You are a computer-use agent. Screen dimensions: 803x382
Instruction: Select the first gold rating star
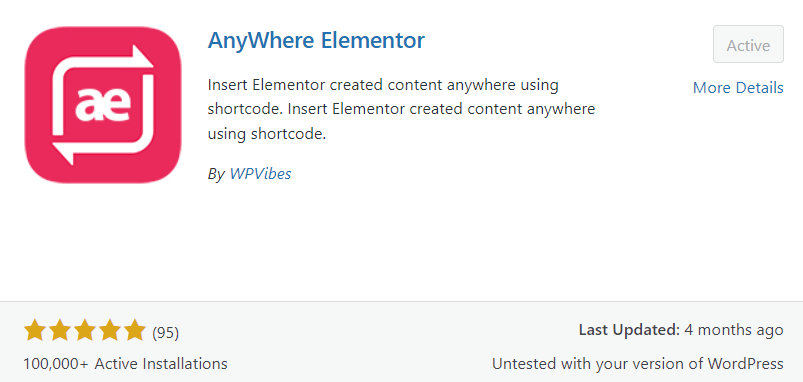[x=34, y=330]
